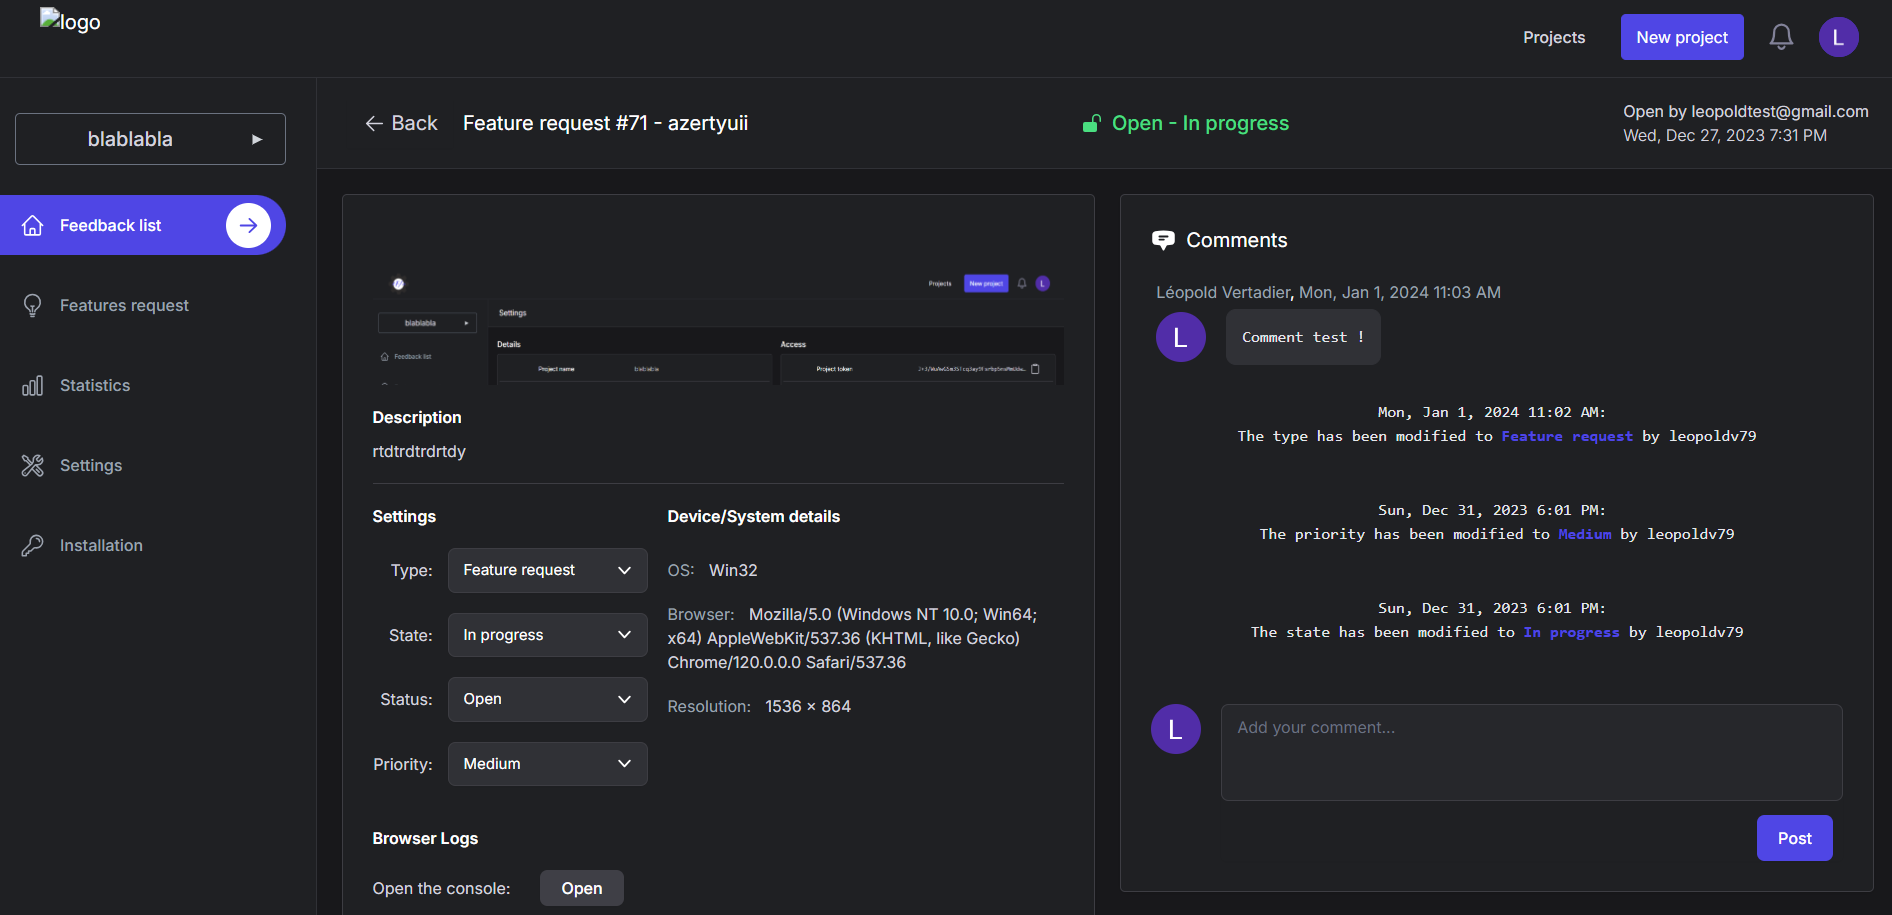Click the resolution value 1536 × 864
Image resolution: width=1892 pixels, height=915 pixels.
click(x=808, y=706)
